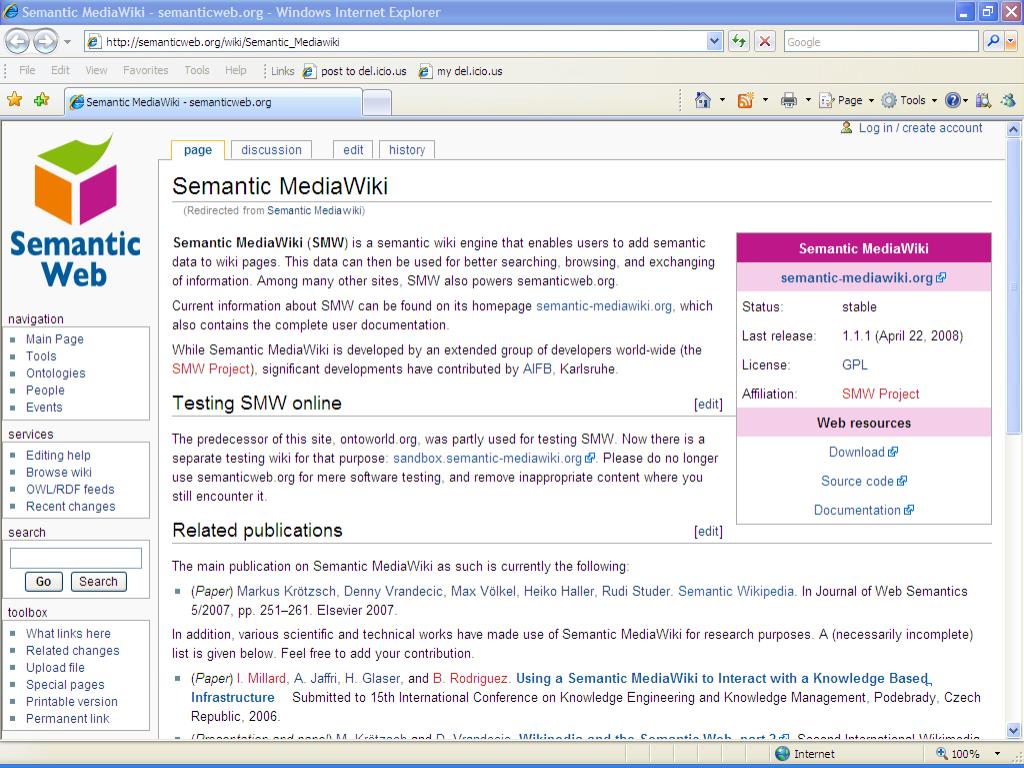
Task: Click the Source code link in infobox
Action: click(x=863, y=481)
